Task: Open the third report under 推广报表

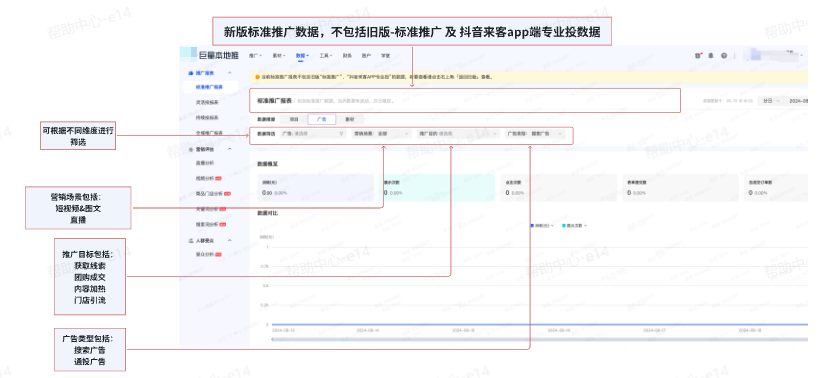Action: (x=207, y=117)
